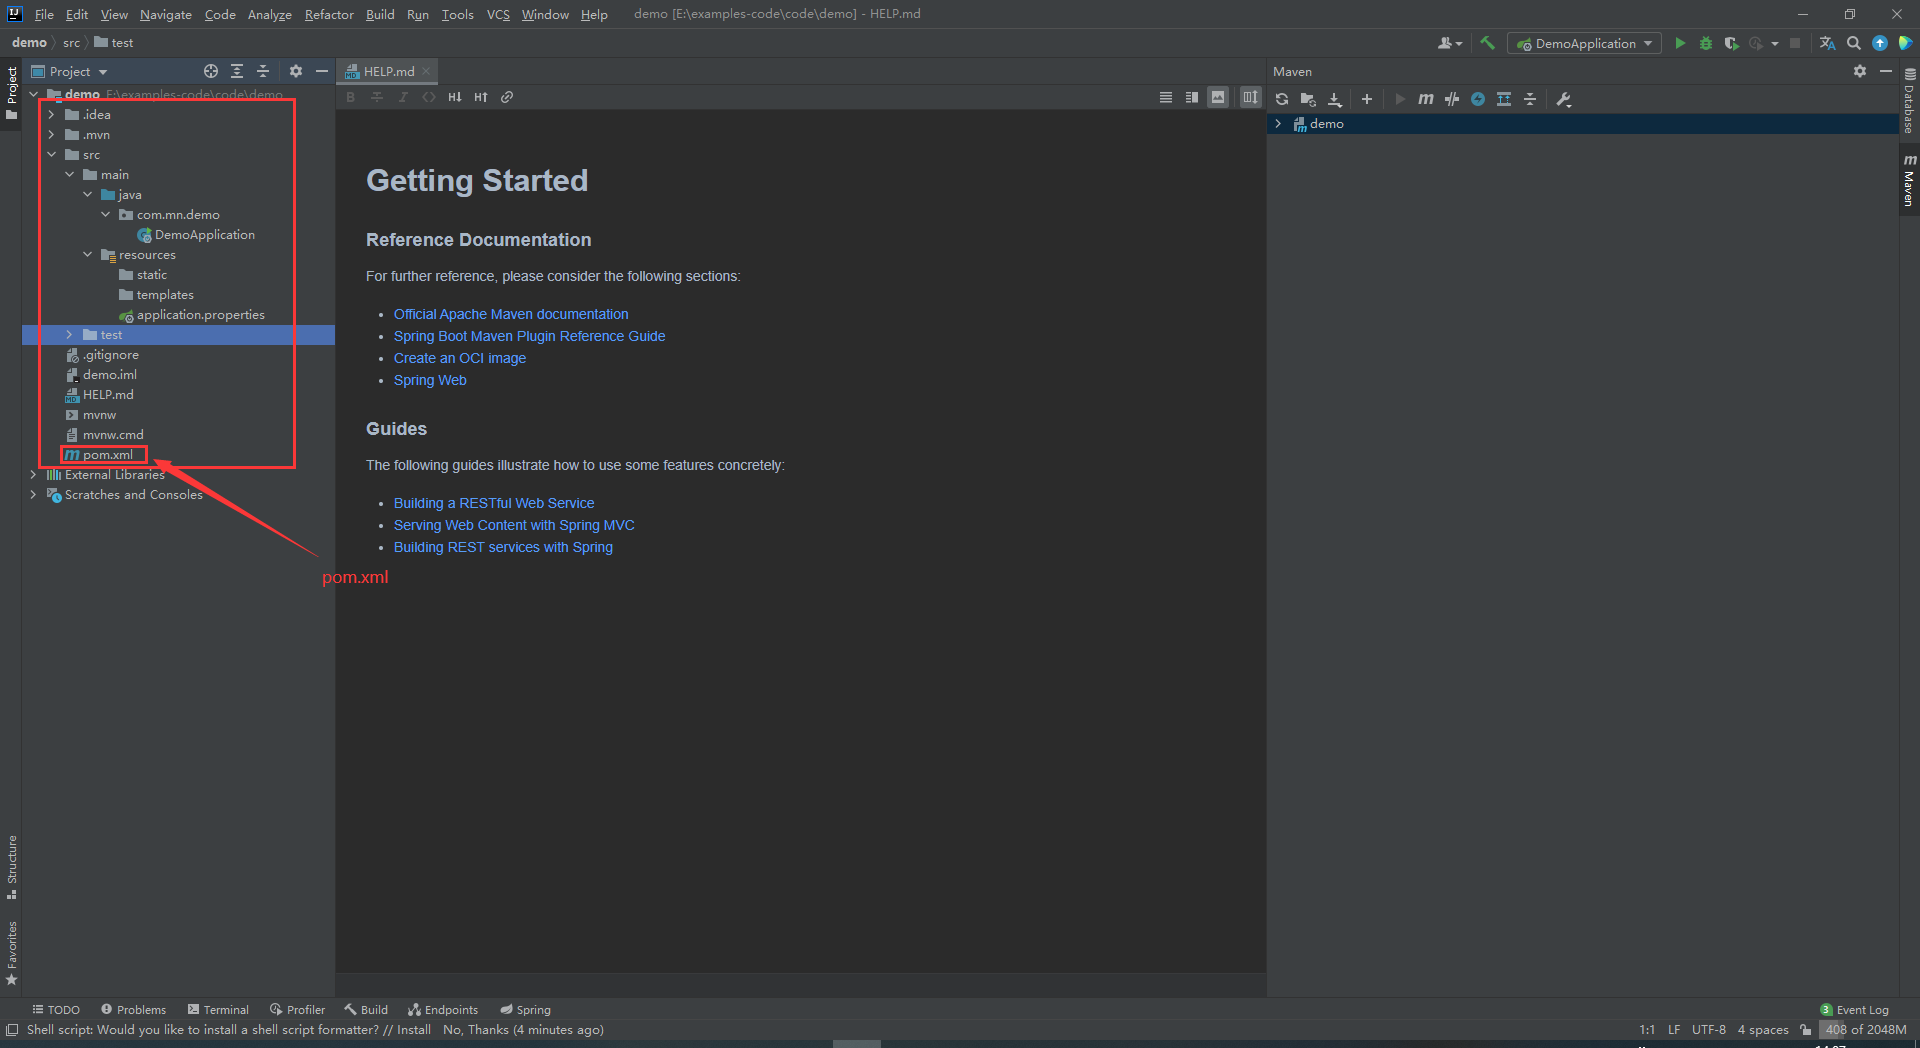Open Maven panel gear options

point(1860,71)
